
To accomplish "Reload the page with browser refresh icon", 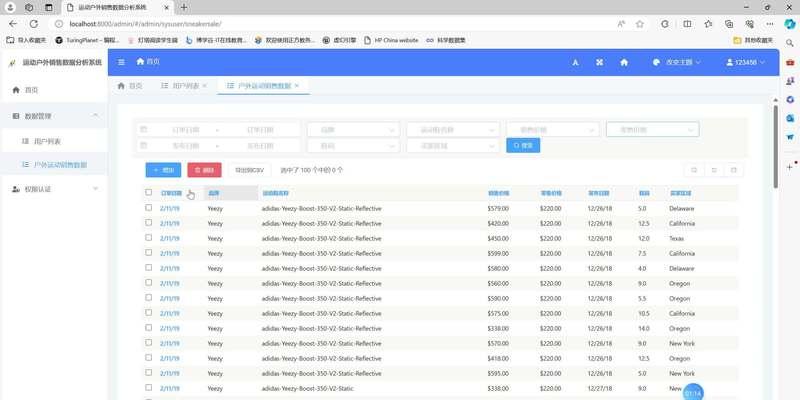I will coord(34,23).
